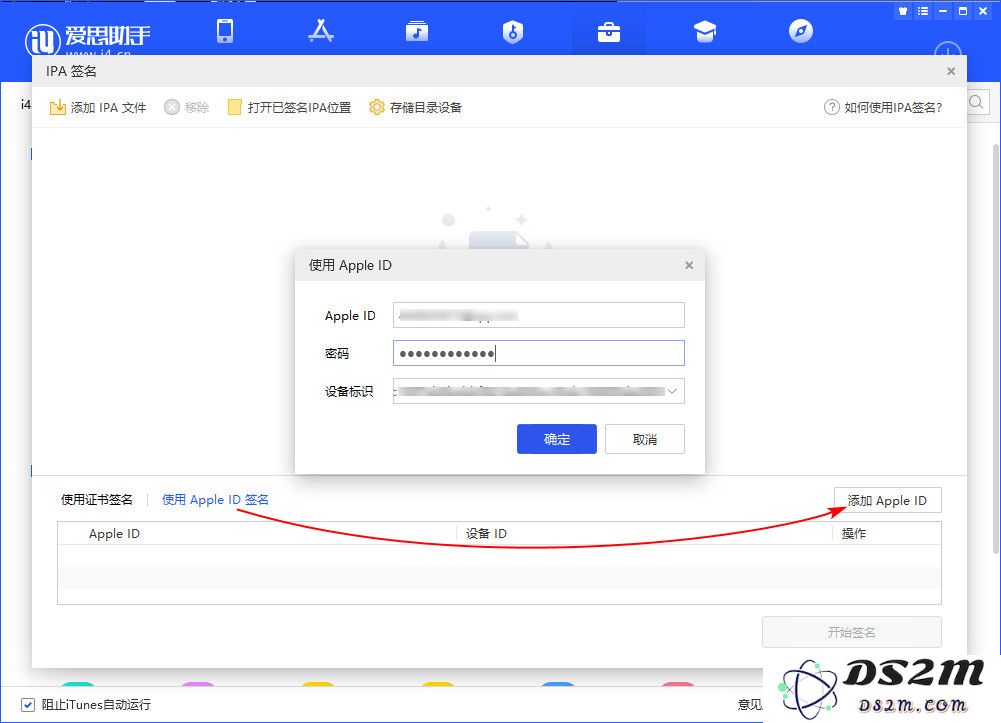Click the main window vertical scrollbar
This screenshot has width=1001, height=723.
[x=996, y=348]
